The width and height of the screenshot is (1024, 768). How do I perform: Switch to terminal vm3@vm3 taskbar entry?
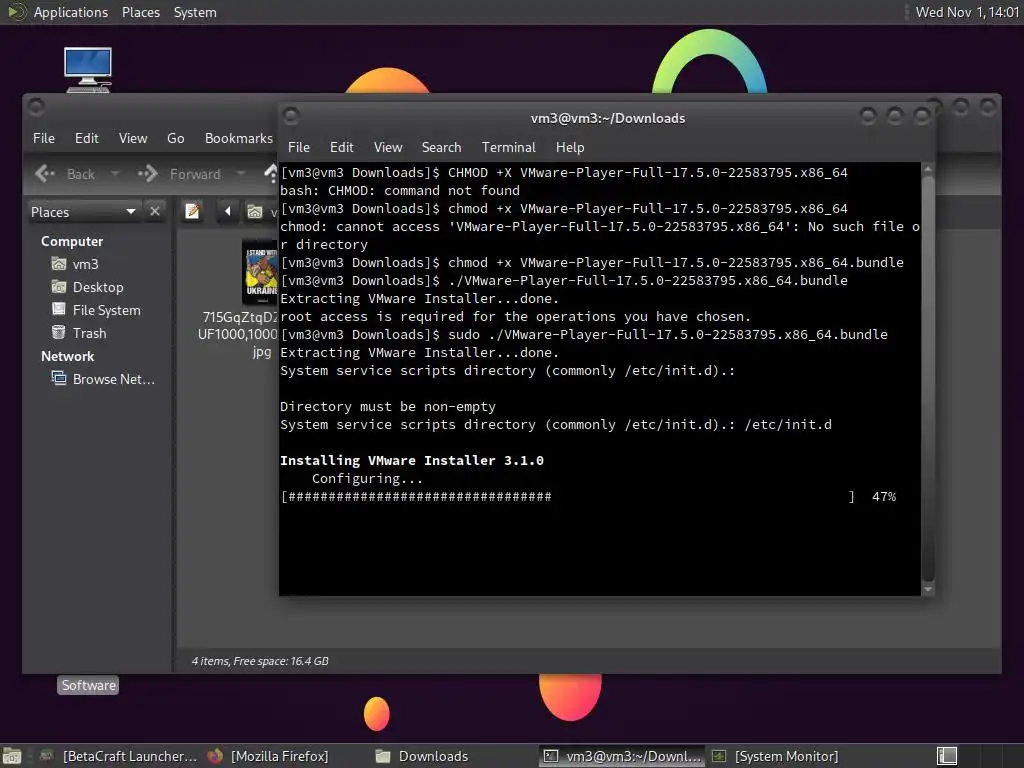pyautogui.click(x=622, y=756)
